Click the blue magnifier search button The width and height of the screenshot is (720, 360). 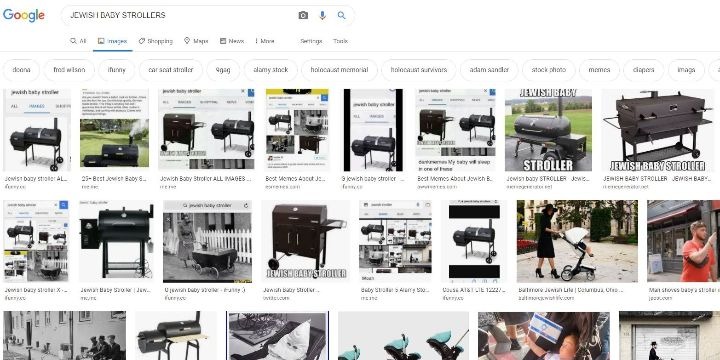click(x=342, y=15)
